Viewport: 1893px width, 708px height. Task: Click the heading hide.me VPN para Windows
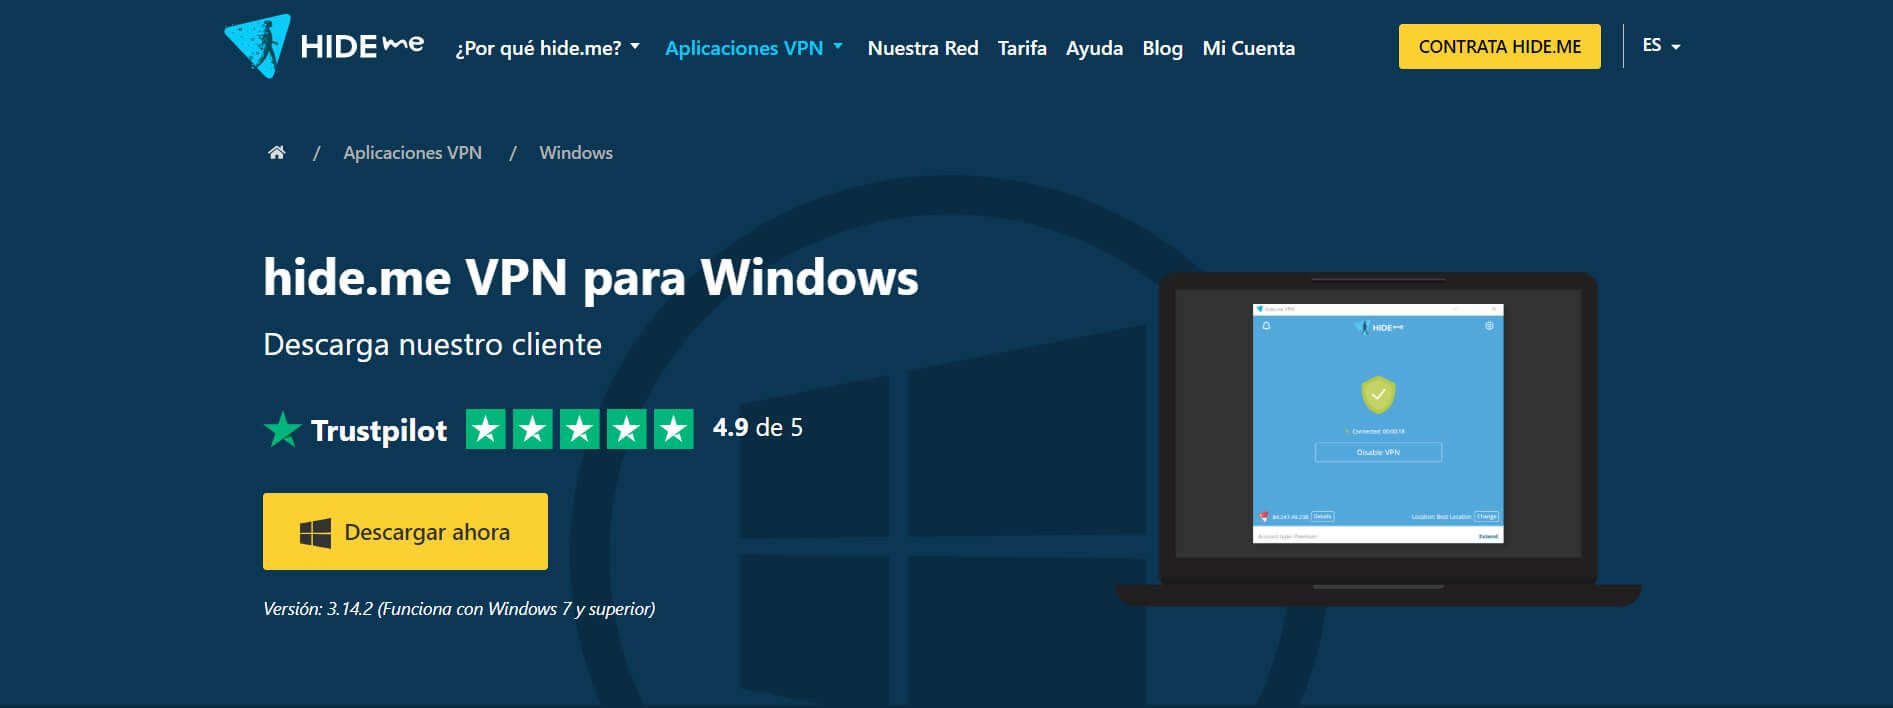[x=591, y=277]
